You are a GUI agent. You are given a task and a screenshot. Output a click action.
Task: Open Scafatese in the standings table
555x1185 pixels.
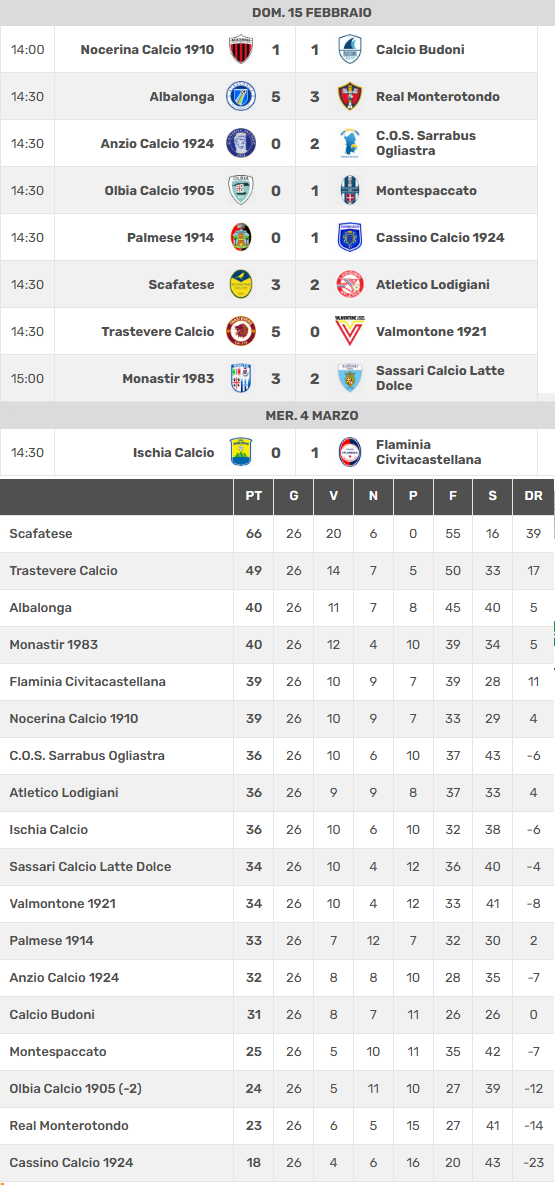(x=41, y=534)
